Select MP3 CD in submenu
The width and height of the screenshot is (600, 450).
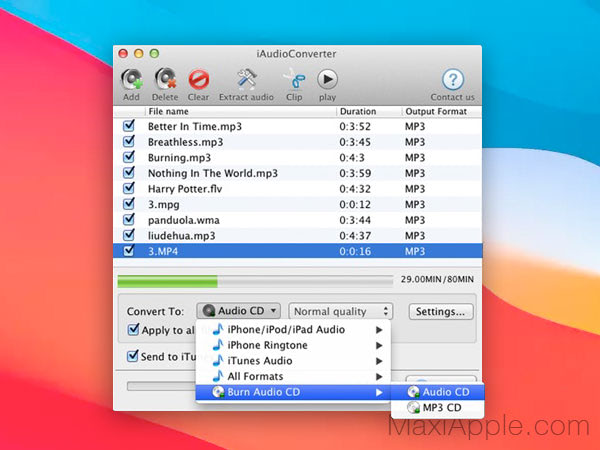[x=437, y=408]
